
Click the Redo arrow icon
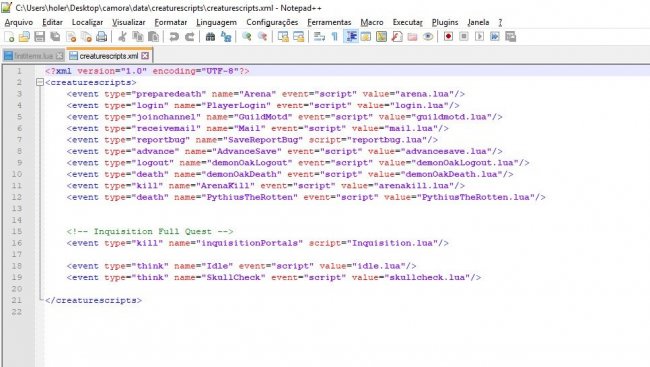[x=189, y=37]
